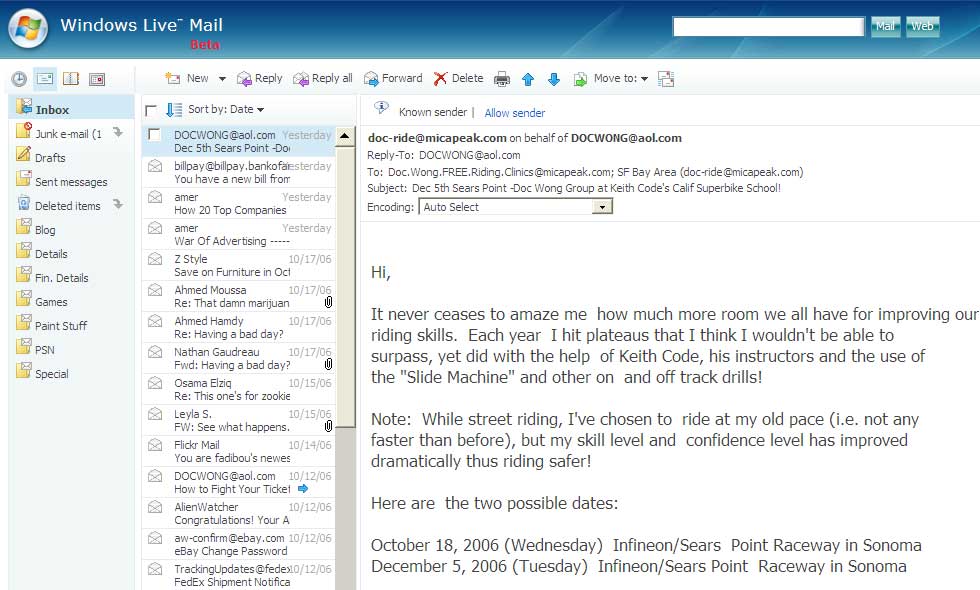Go to previous message with up arrow

[528, 79]
